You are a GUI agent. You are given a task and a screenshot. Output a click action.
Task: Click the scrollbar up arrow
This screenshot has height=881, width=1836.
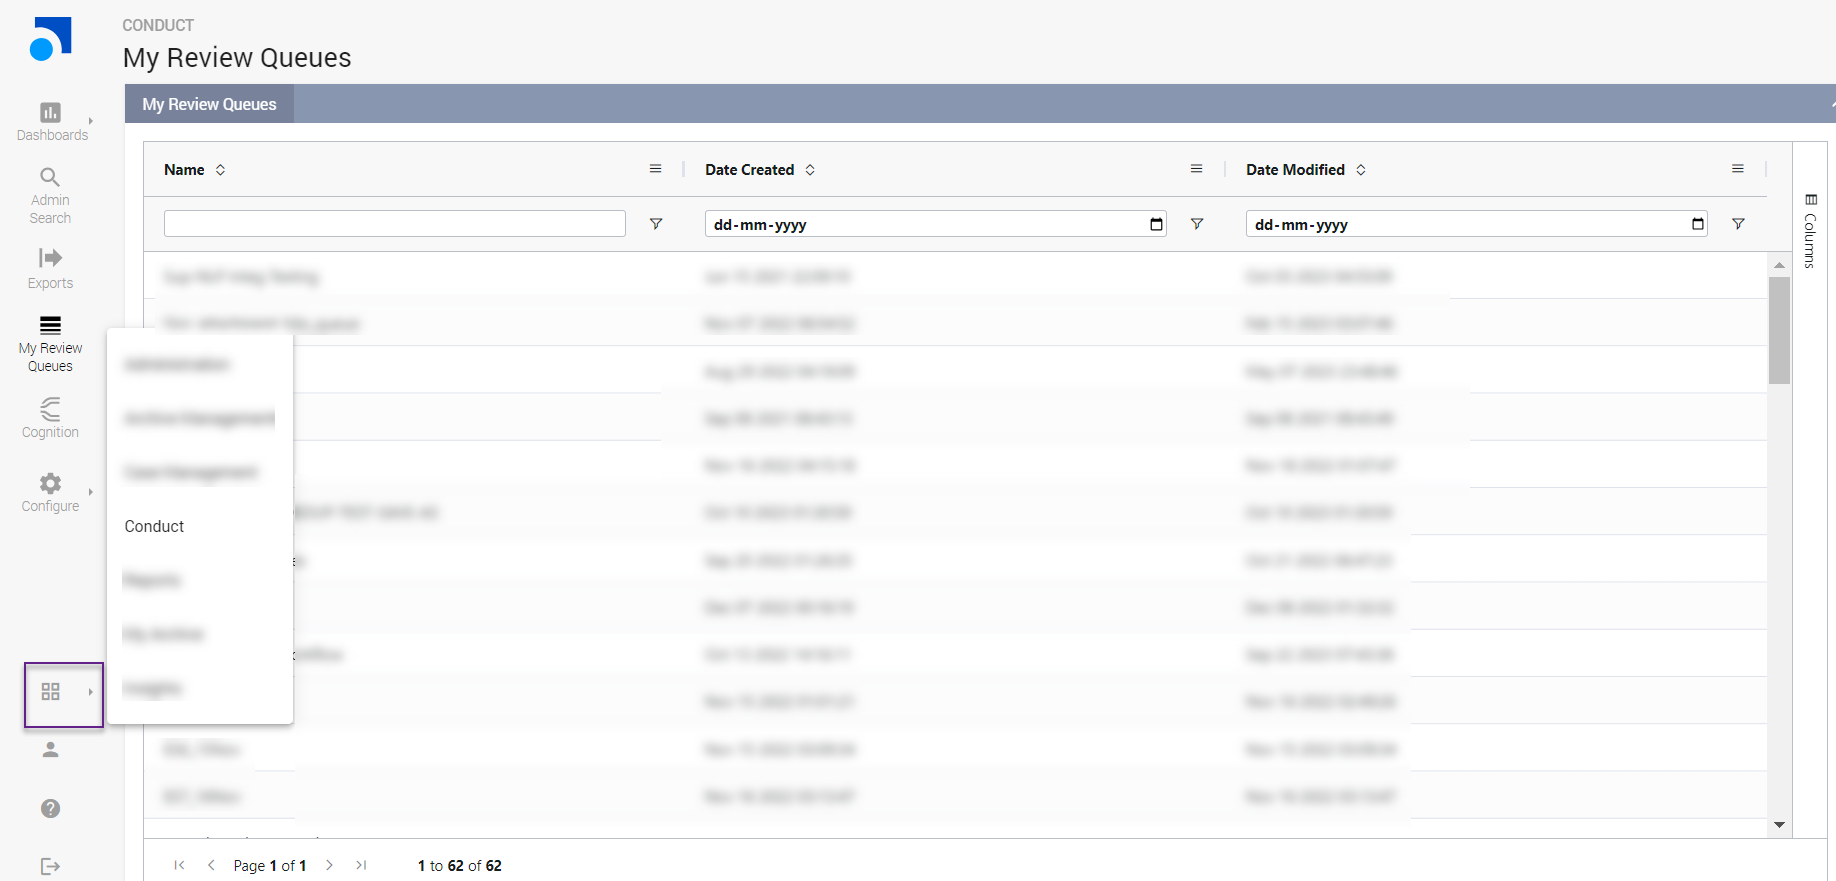tap(1779, 265)
